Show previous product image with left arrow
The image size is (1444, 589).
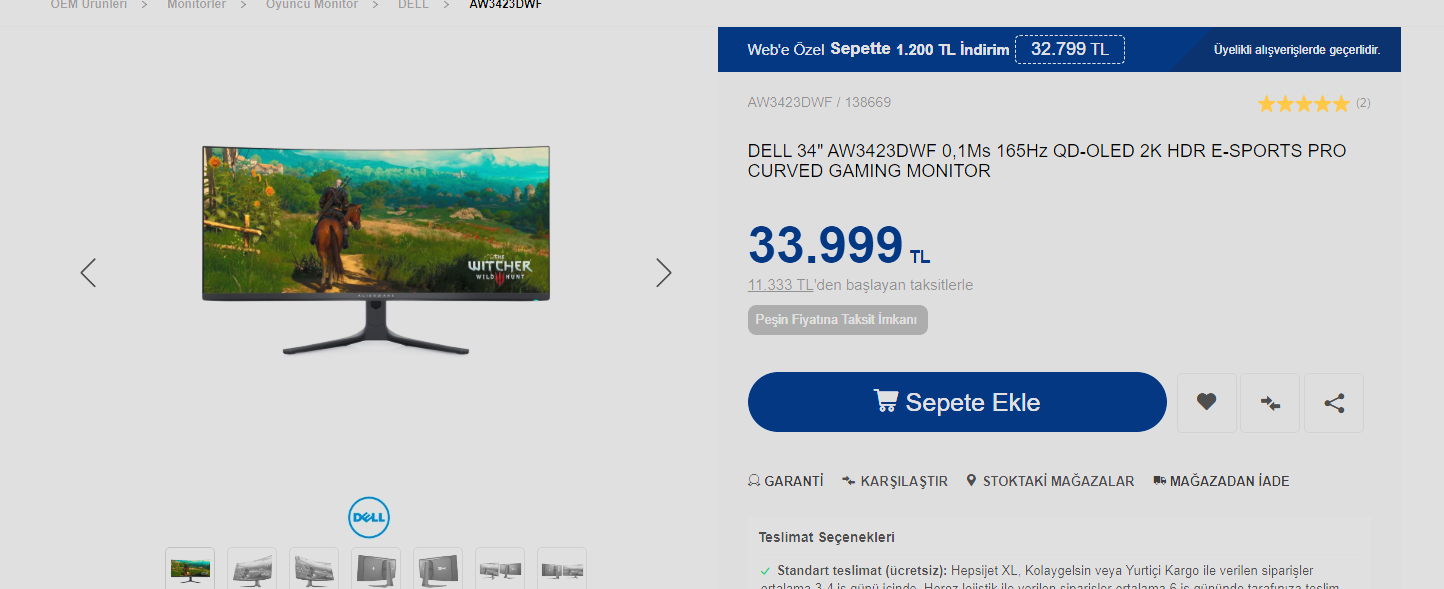point(88,272)
